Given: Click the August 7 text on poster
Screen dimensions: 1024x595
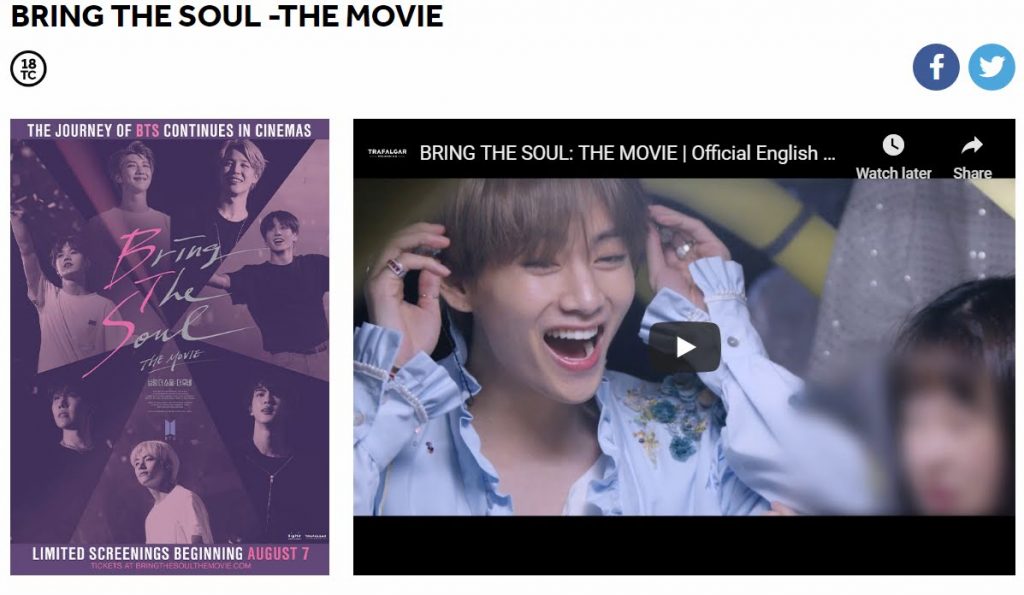Looking at the screenshot, I should 278,553.
